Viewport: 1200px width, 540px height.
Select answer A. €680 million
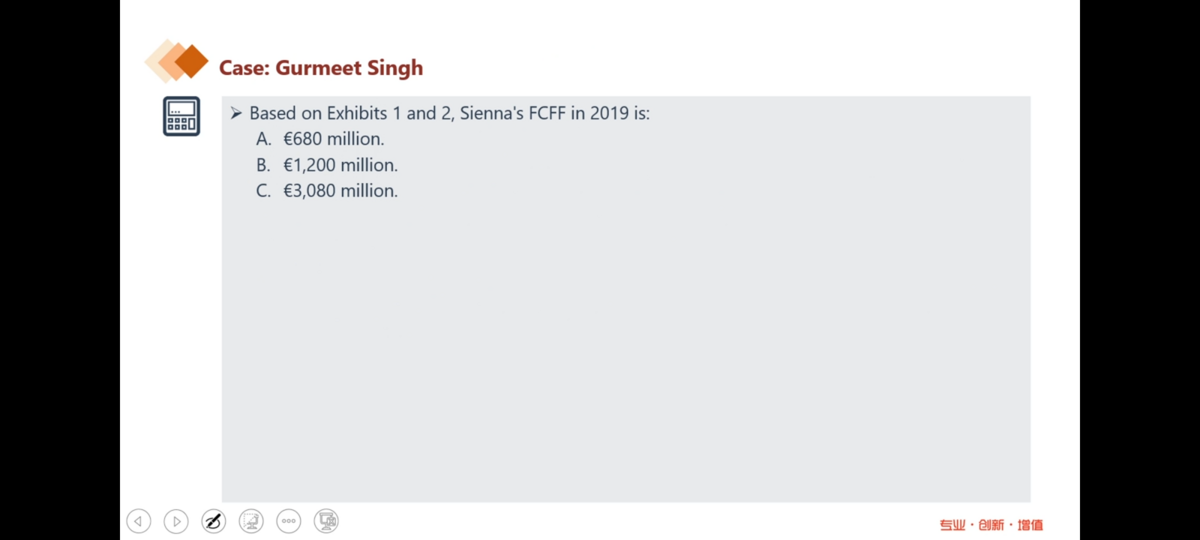coord(320,139)
